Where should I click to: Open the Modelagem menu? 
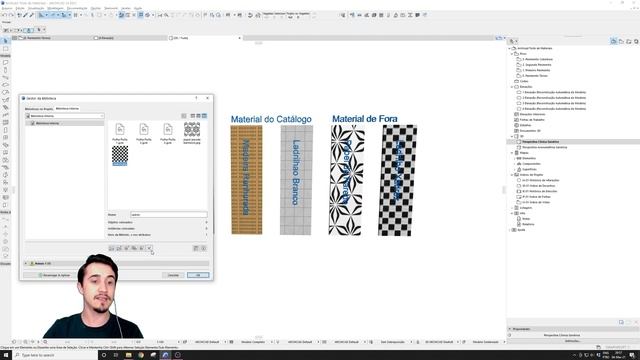(56, 8)
